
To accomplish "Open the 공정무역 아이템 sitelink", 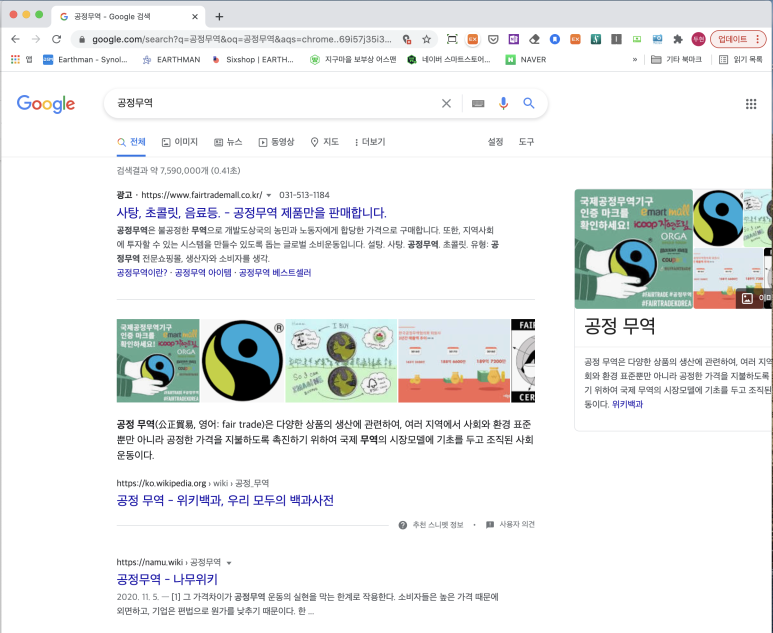I will (x=203, y=273).
